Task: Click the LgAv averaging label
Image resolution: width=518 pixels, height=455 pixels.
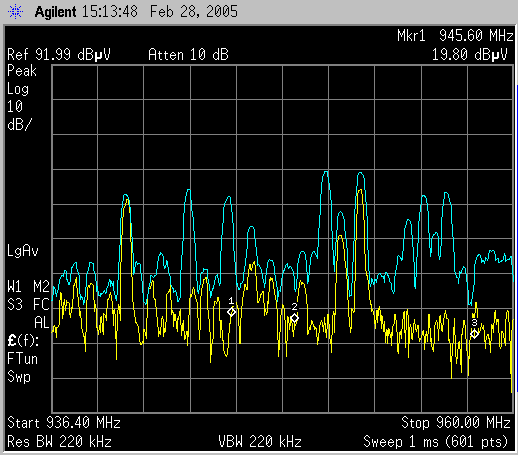Action: tap(23, 251)
